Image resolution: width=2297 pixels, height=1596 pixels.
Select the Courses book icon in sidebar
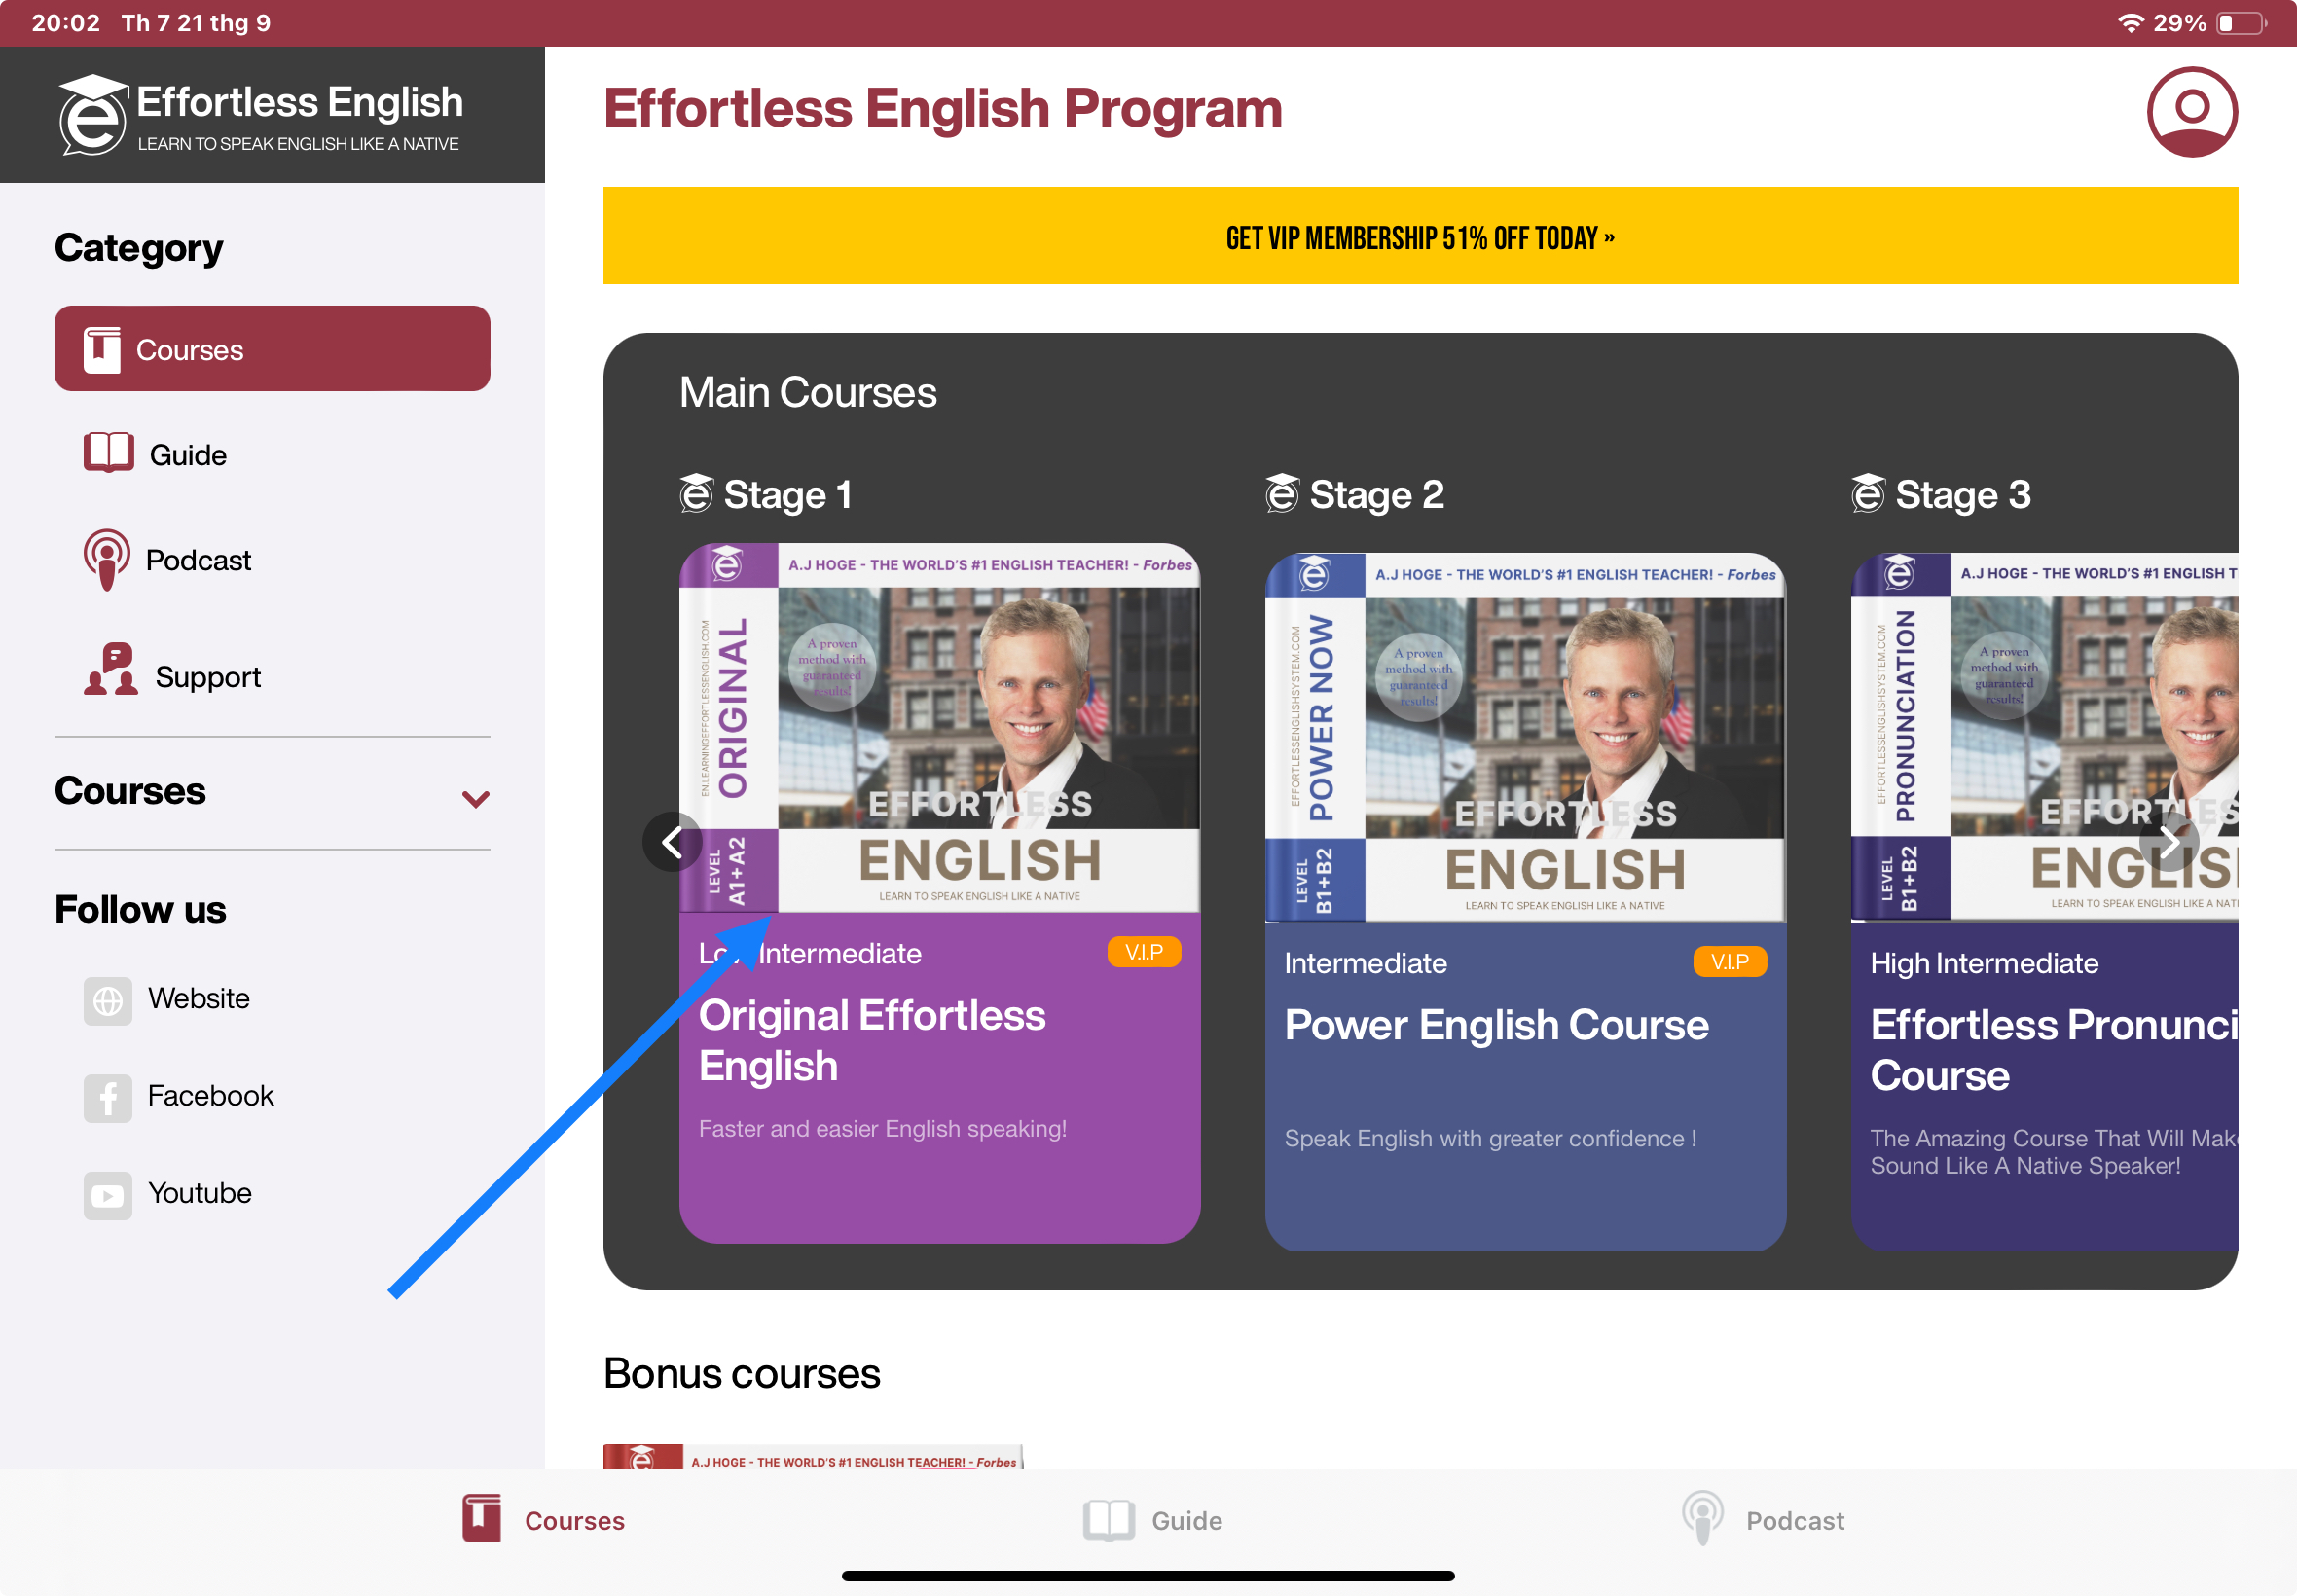[102, 350]
